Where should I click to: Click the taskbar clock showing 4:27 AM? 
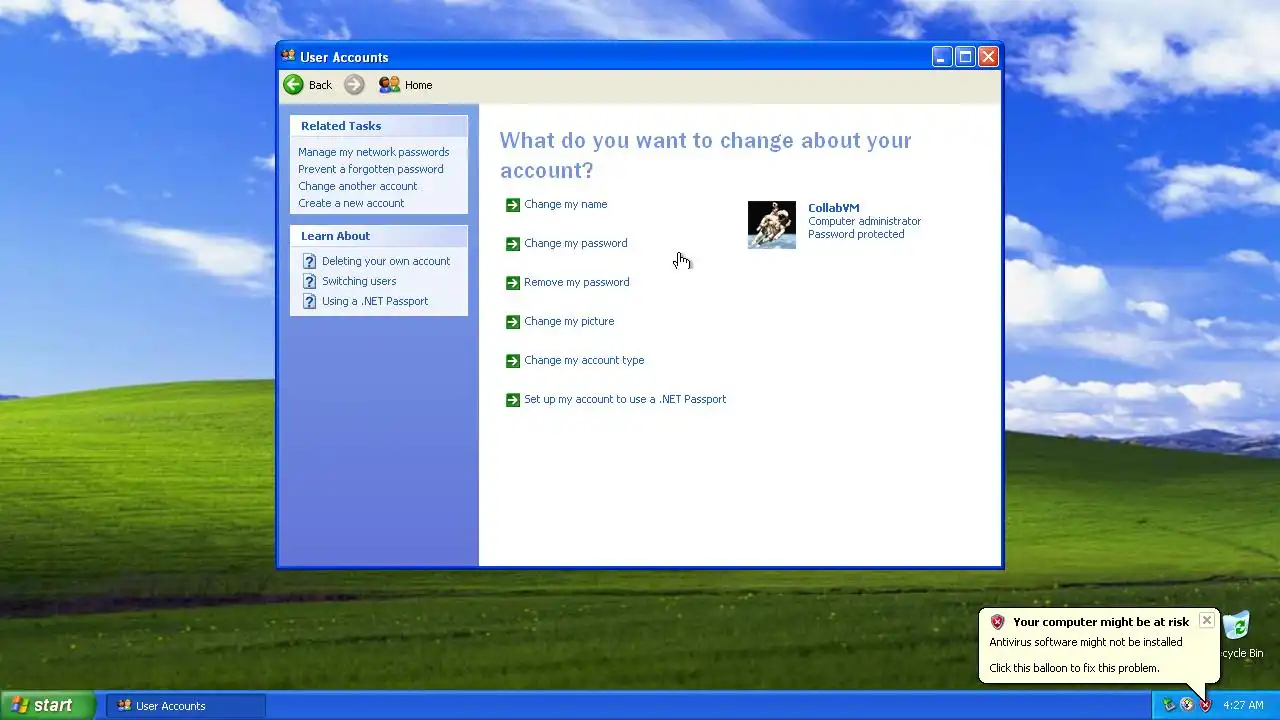coord(1243,705)
